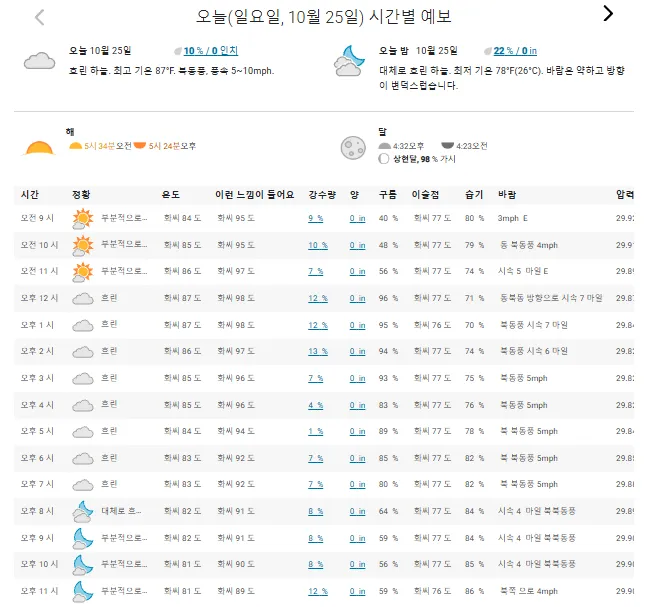
Task: Click the 북쪽 으로 4mph wind value
Action: click(529, 591)
